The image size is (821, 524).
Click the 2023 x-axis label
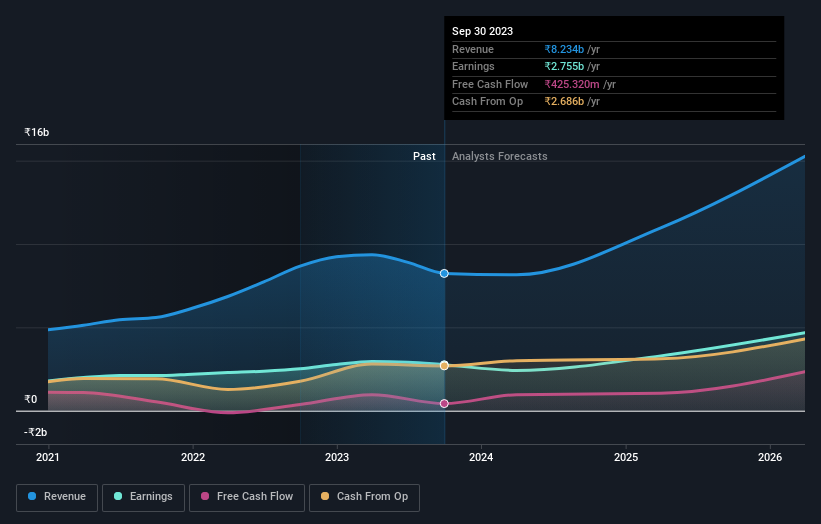[x=337, y=457]
